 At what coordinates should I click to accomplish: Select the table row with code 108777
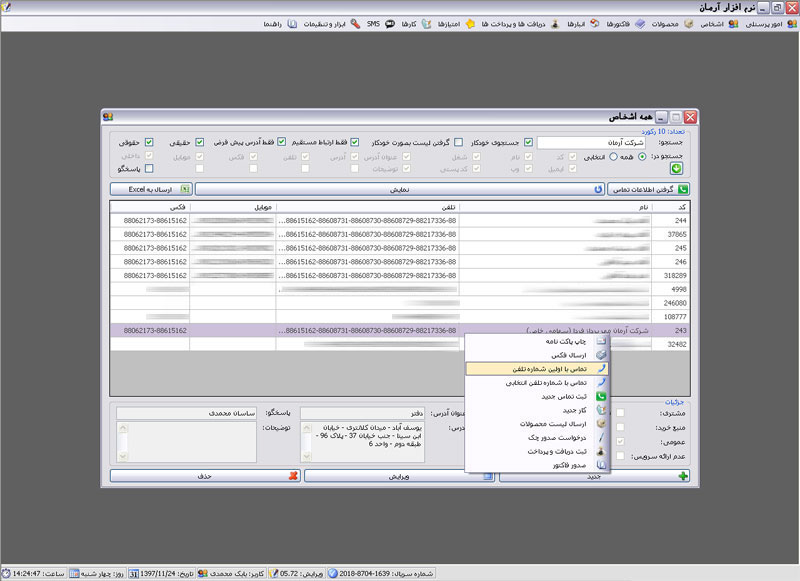399,317
